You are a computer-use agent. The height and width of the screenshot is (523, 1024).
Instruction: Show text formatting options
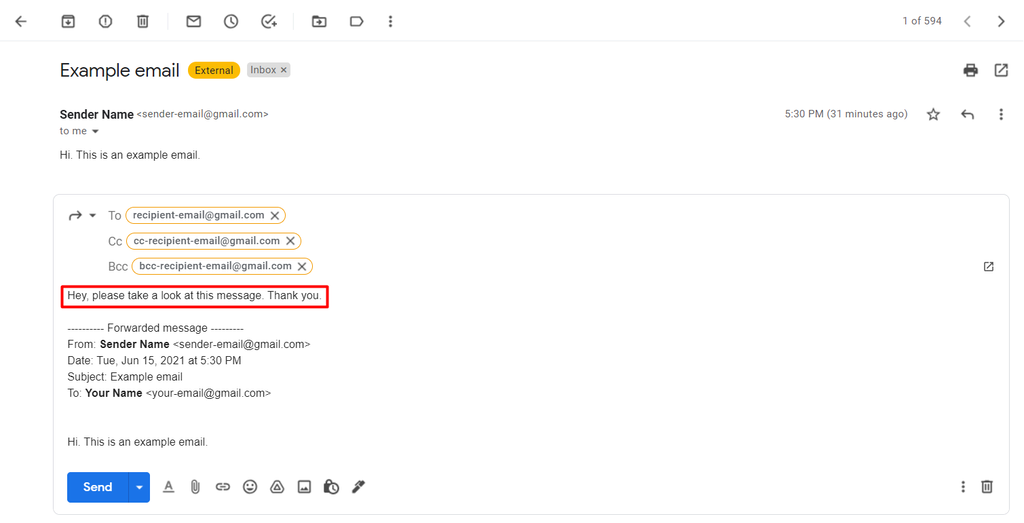[x=168, y=486]
